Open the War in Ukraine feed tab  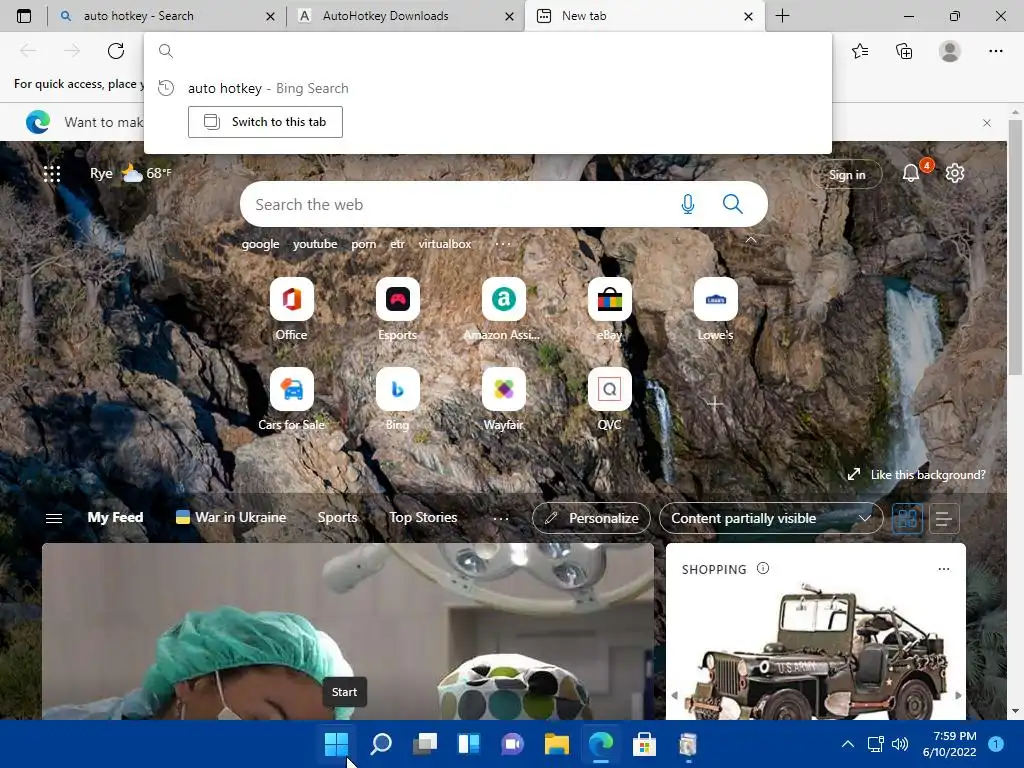[231, 517]
